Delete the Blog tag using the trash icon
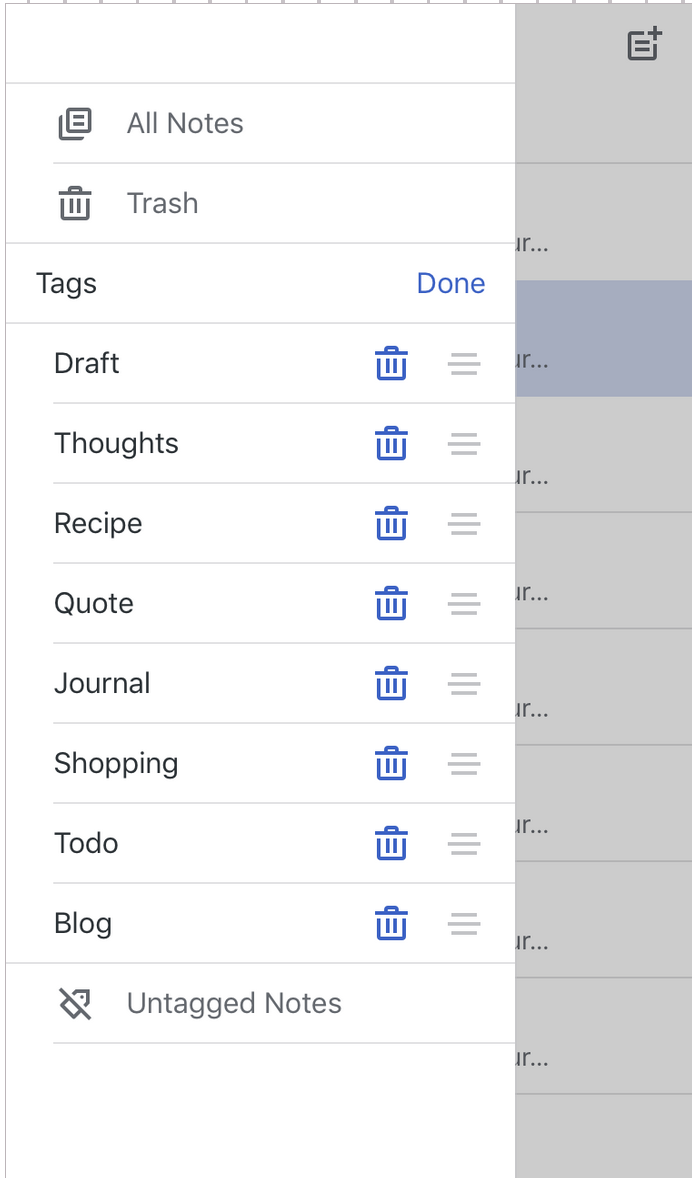692x1178 pixels. click(x=391, y=923)
